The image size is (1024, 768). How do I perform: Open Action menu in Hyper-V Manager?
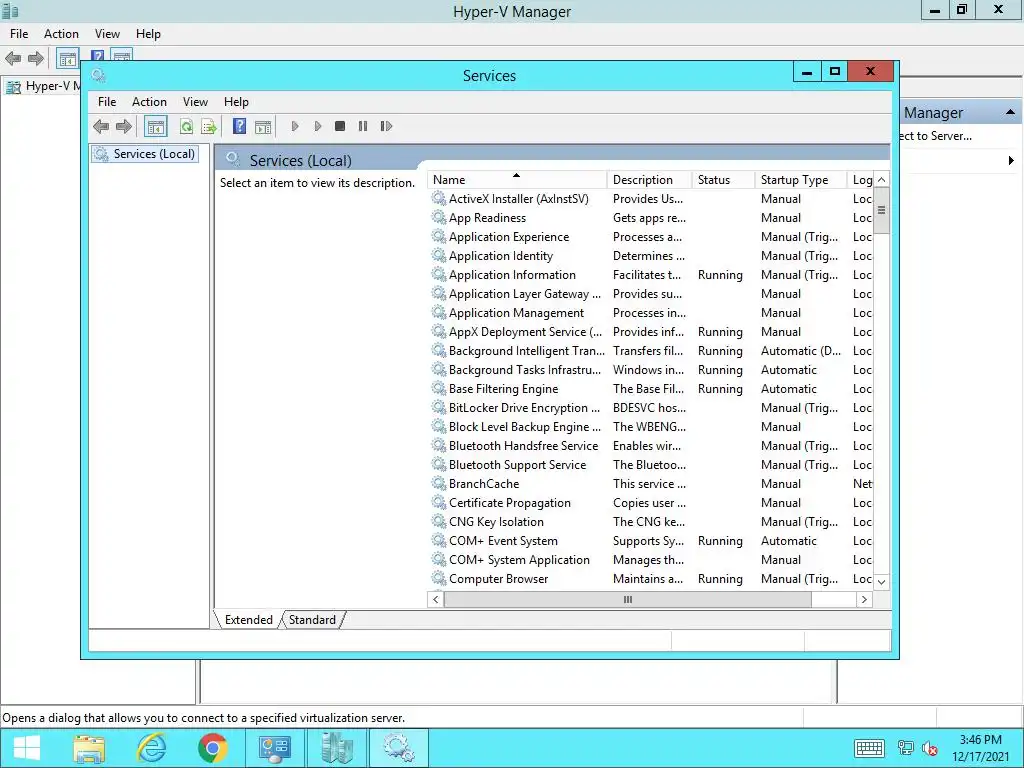pyautogui.click(x=61, y=34)
